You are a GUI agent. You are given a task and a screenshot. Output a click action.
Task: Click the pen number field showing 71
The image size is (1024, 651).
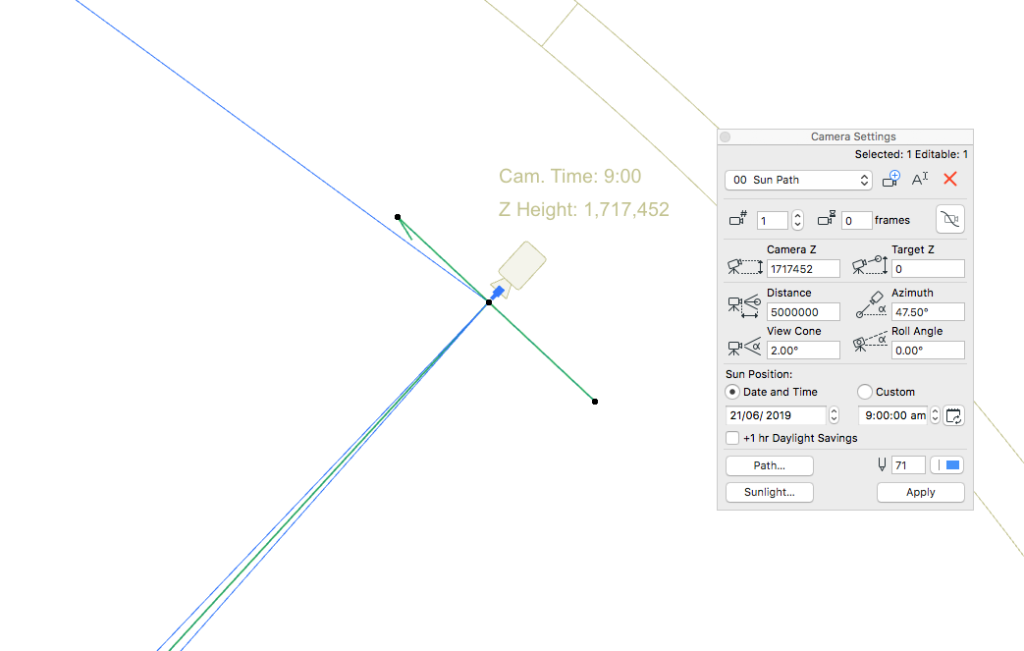pos(908,465)
